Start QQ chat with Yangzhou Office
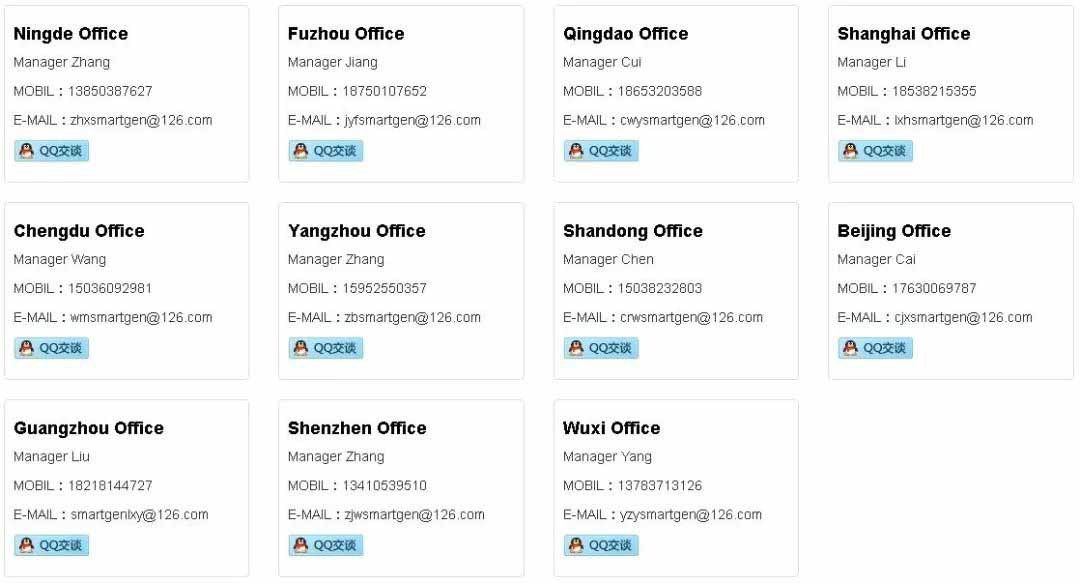Image resolution: width=1080 pixels, height=583 pixels. click(x=326, y=348)
